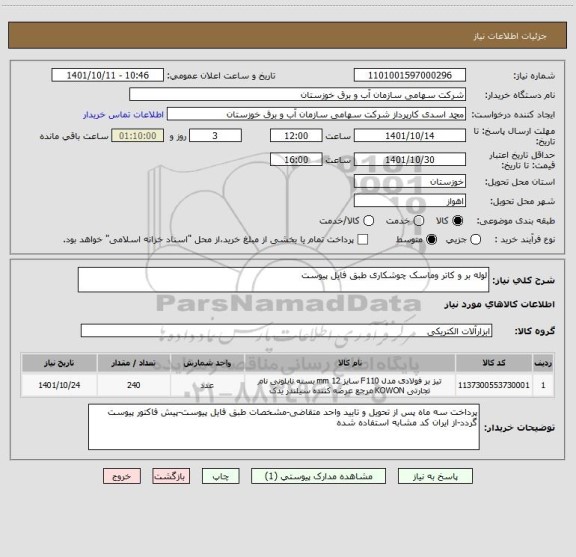Viewport: 576px width, 557px height.
Task: Click the price validity time 16:00 field
Action: [296, 159]
